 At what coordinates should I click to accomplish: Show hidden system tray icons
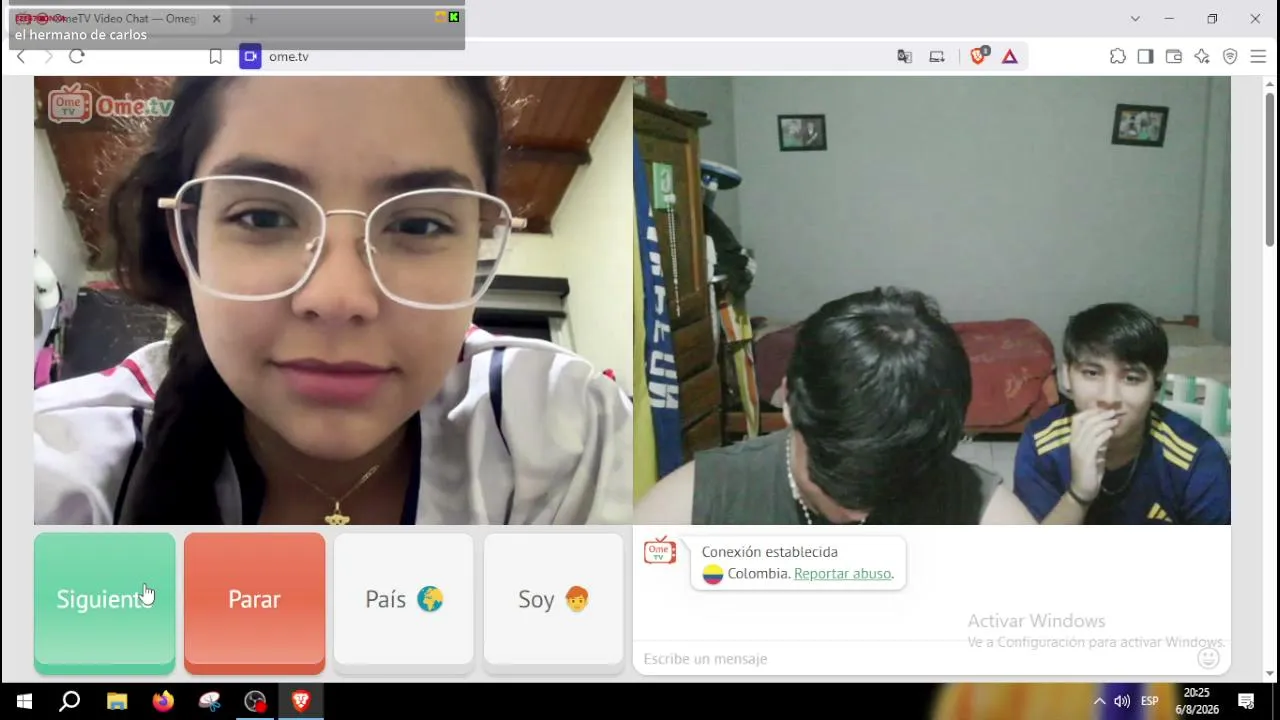[x=1099, y=701]
